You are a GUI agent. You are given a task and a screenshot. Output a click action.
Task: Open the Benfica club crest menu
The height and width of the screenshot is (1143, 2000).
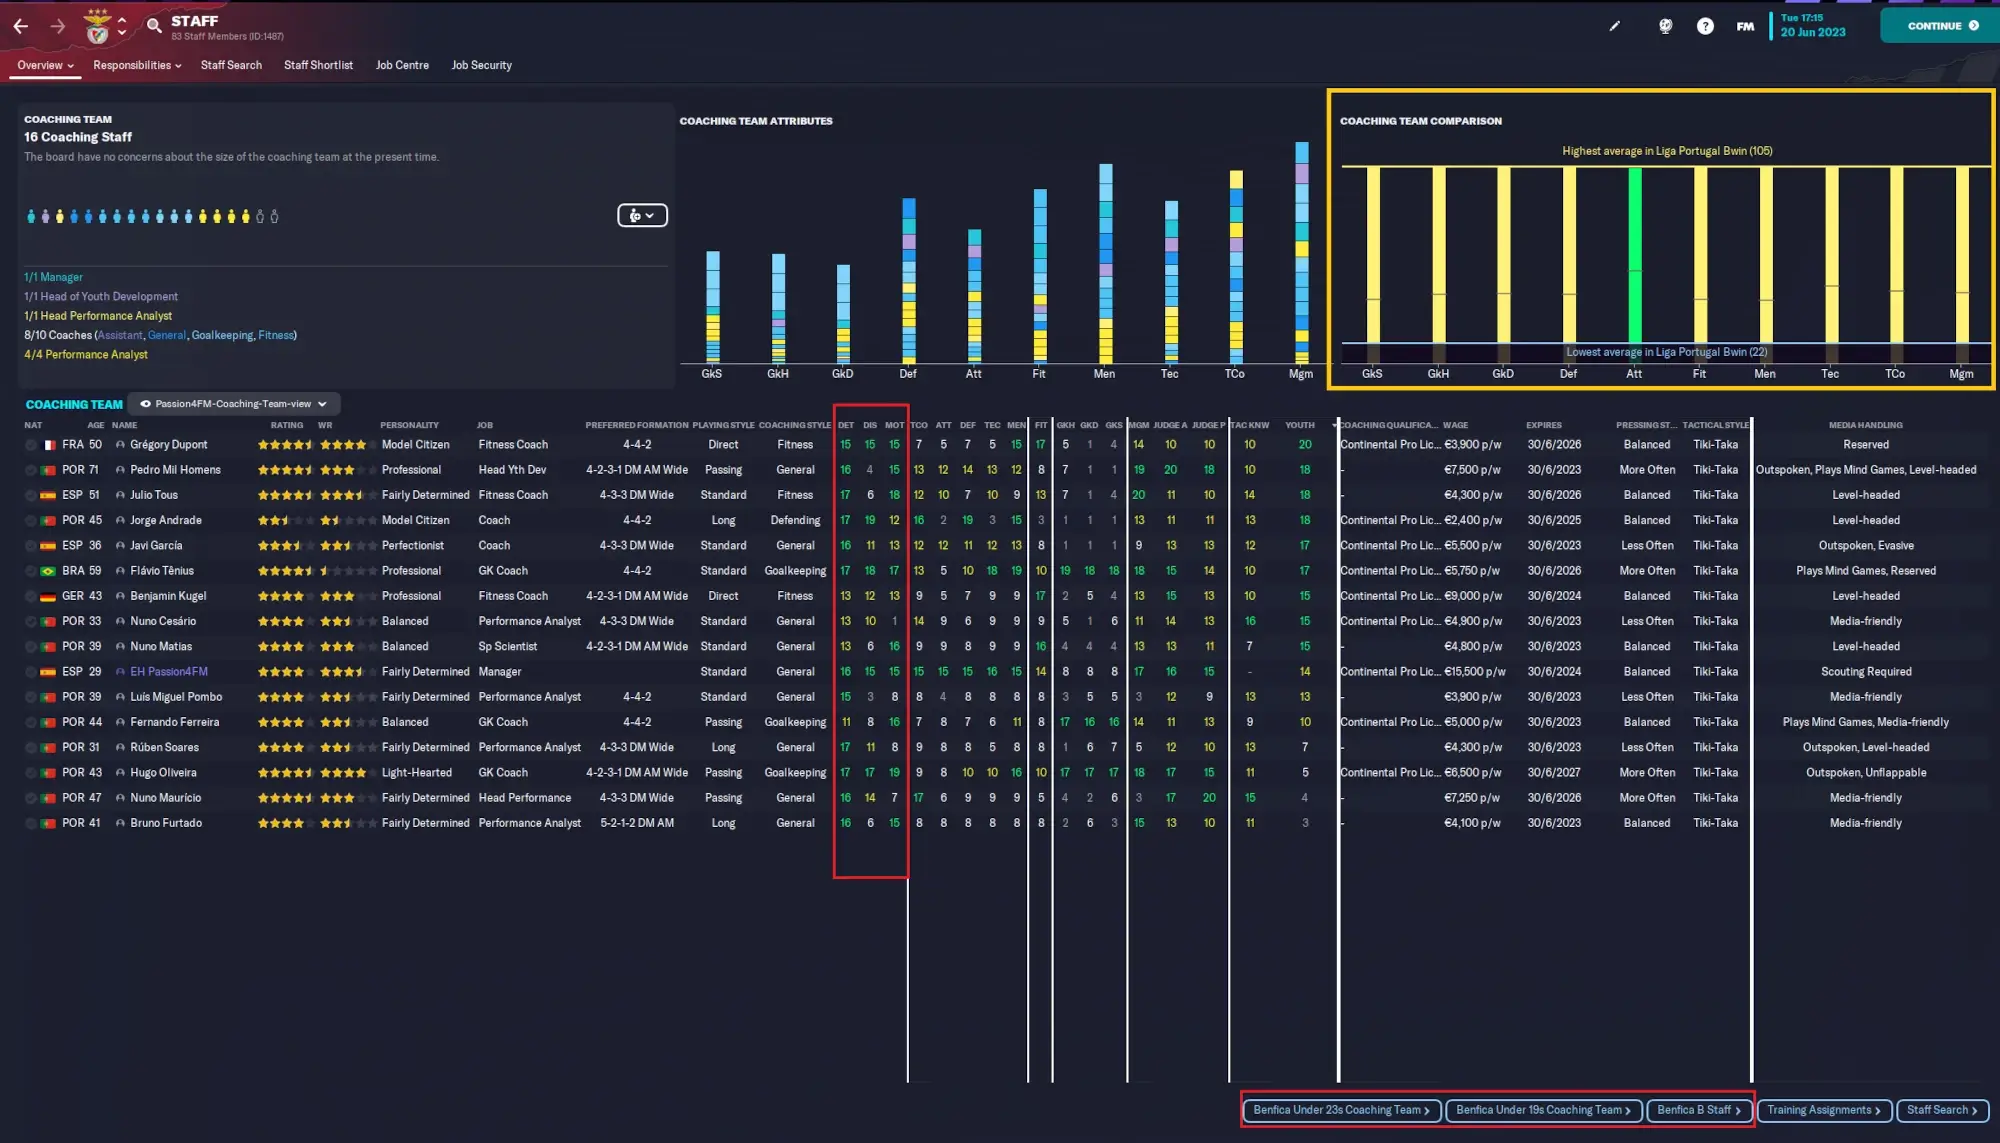[97, 26]
